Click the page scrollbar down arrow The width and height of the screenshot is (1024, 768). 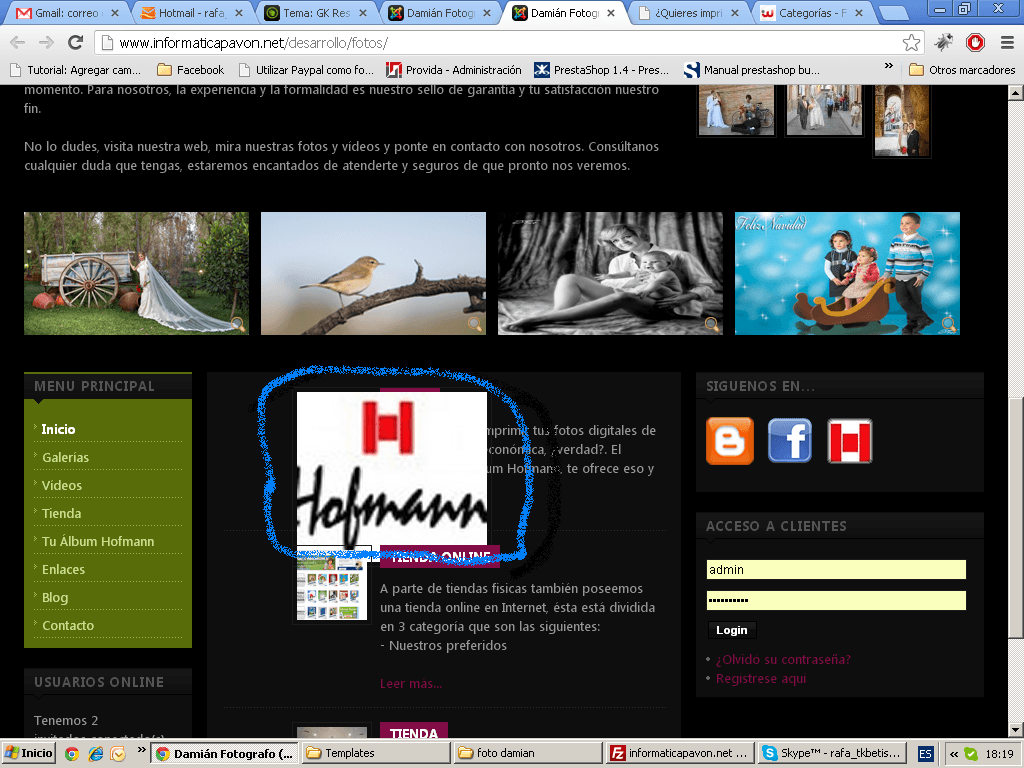[x=1016, y=729]
